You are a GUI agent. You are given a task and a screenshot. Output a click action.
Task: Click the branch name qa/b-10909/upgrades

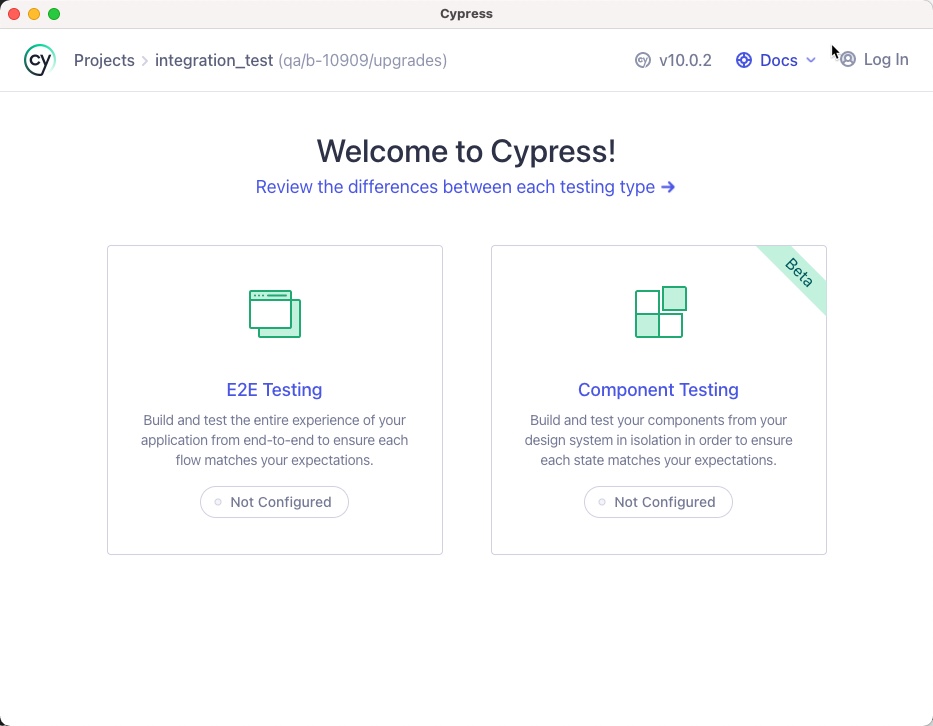point(362,60)
